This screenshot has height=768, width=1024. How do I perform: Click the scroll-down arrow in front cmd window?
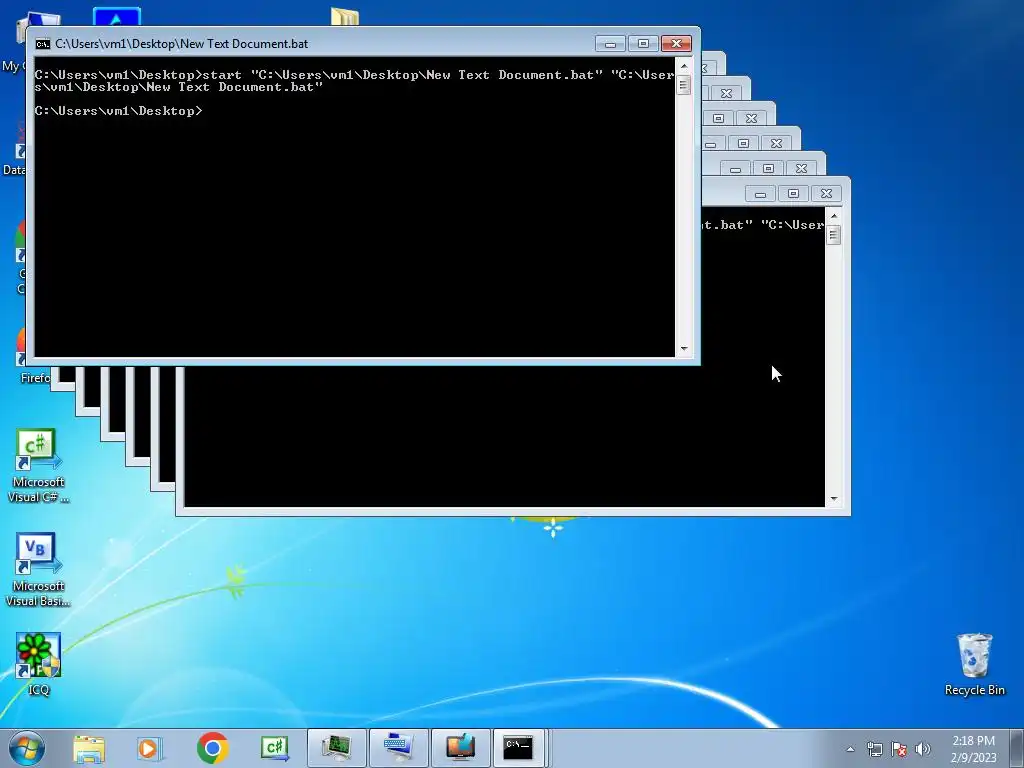(684, 349)
